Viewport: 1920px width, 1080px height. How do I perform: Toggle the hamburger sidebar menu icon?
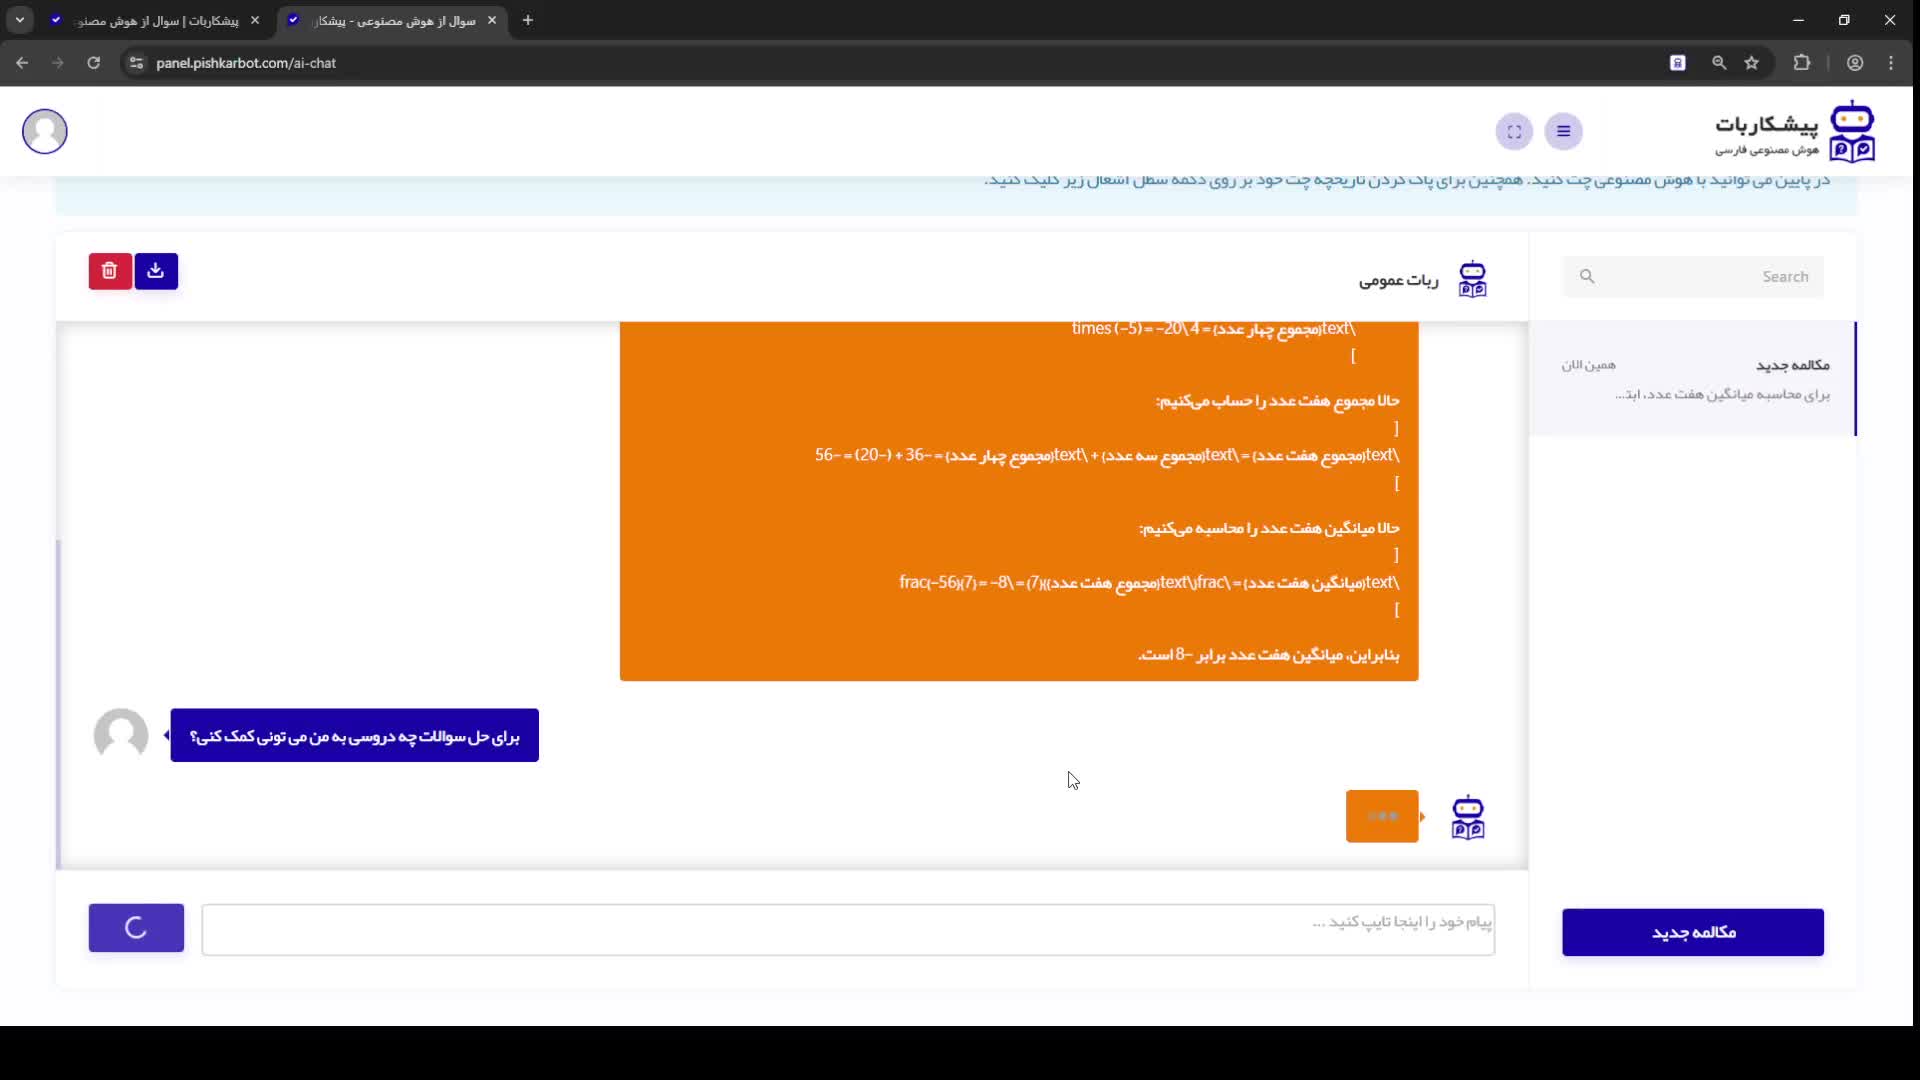click(x=1563, y=131)
